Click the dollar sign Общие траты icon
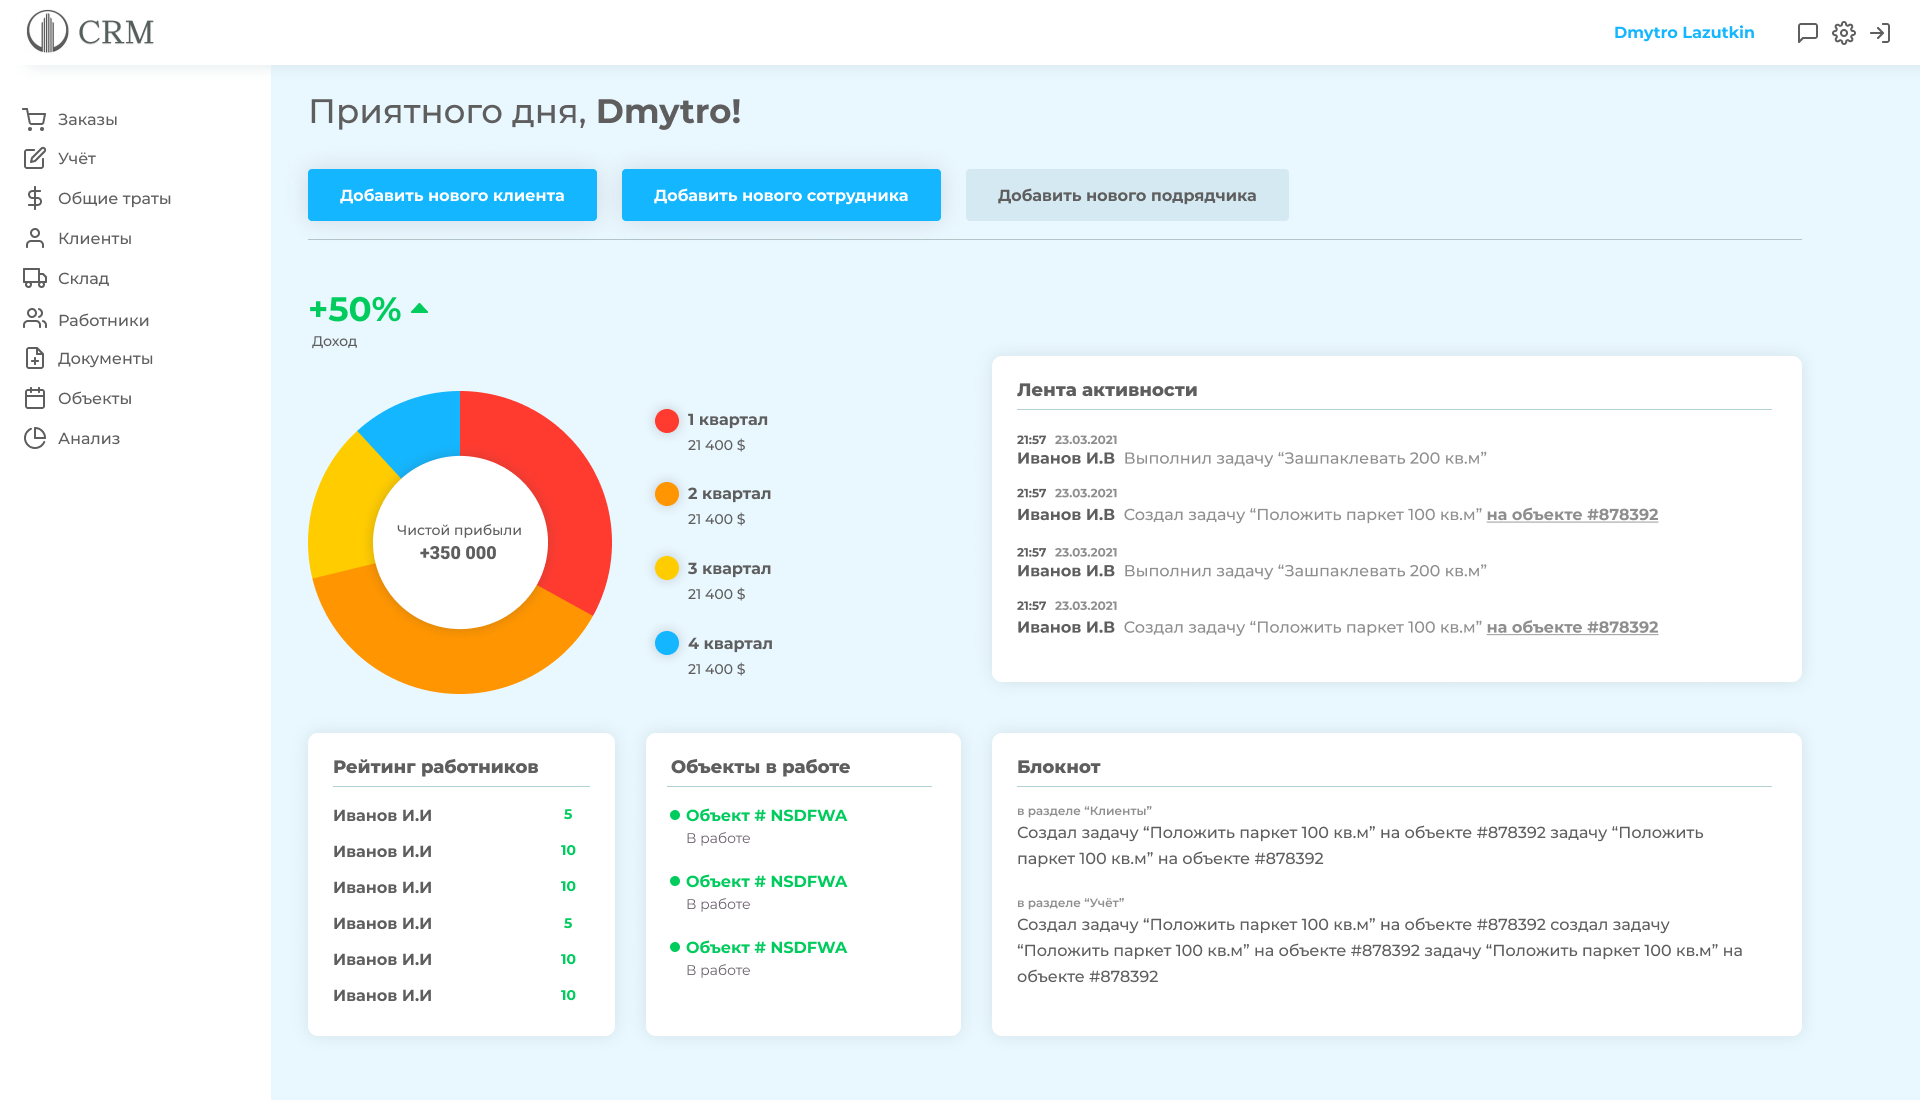The image size is (1920, 1100). point(35,198)
